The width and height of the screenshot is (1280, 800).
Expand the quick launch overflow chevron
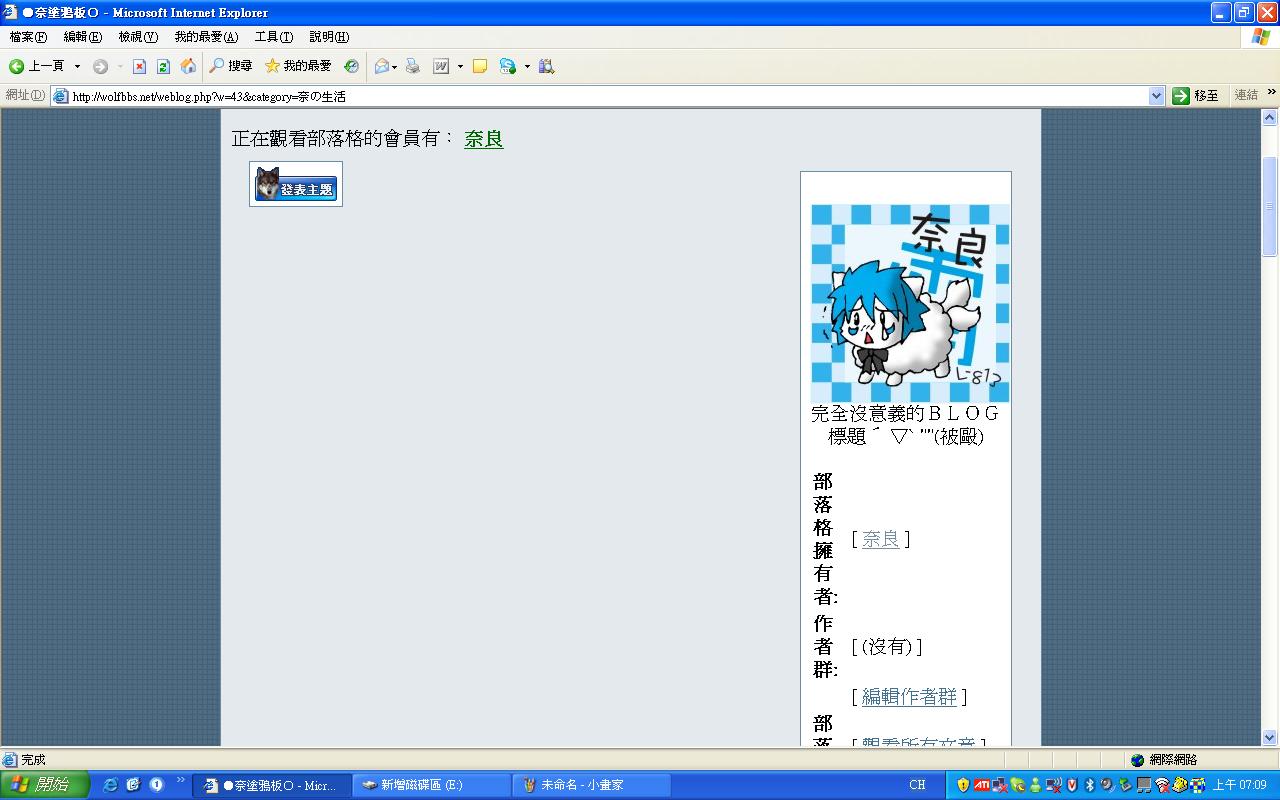tap(181, 780)
